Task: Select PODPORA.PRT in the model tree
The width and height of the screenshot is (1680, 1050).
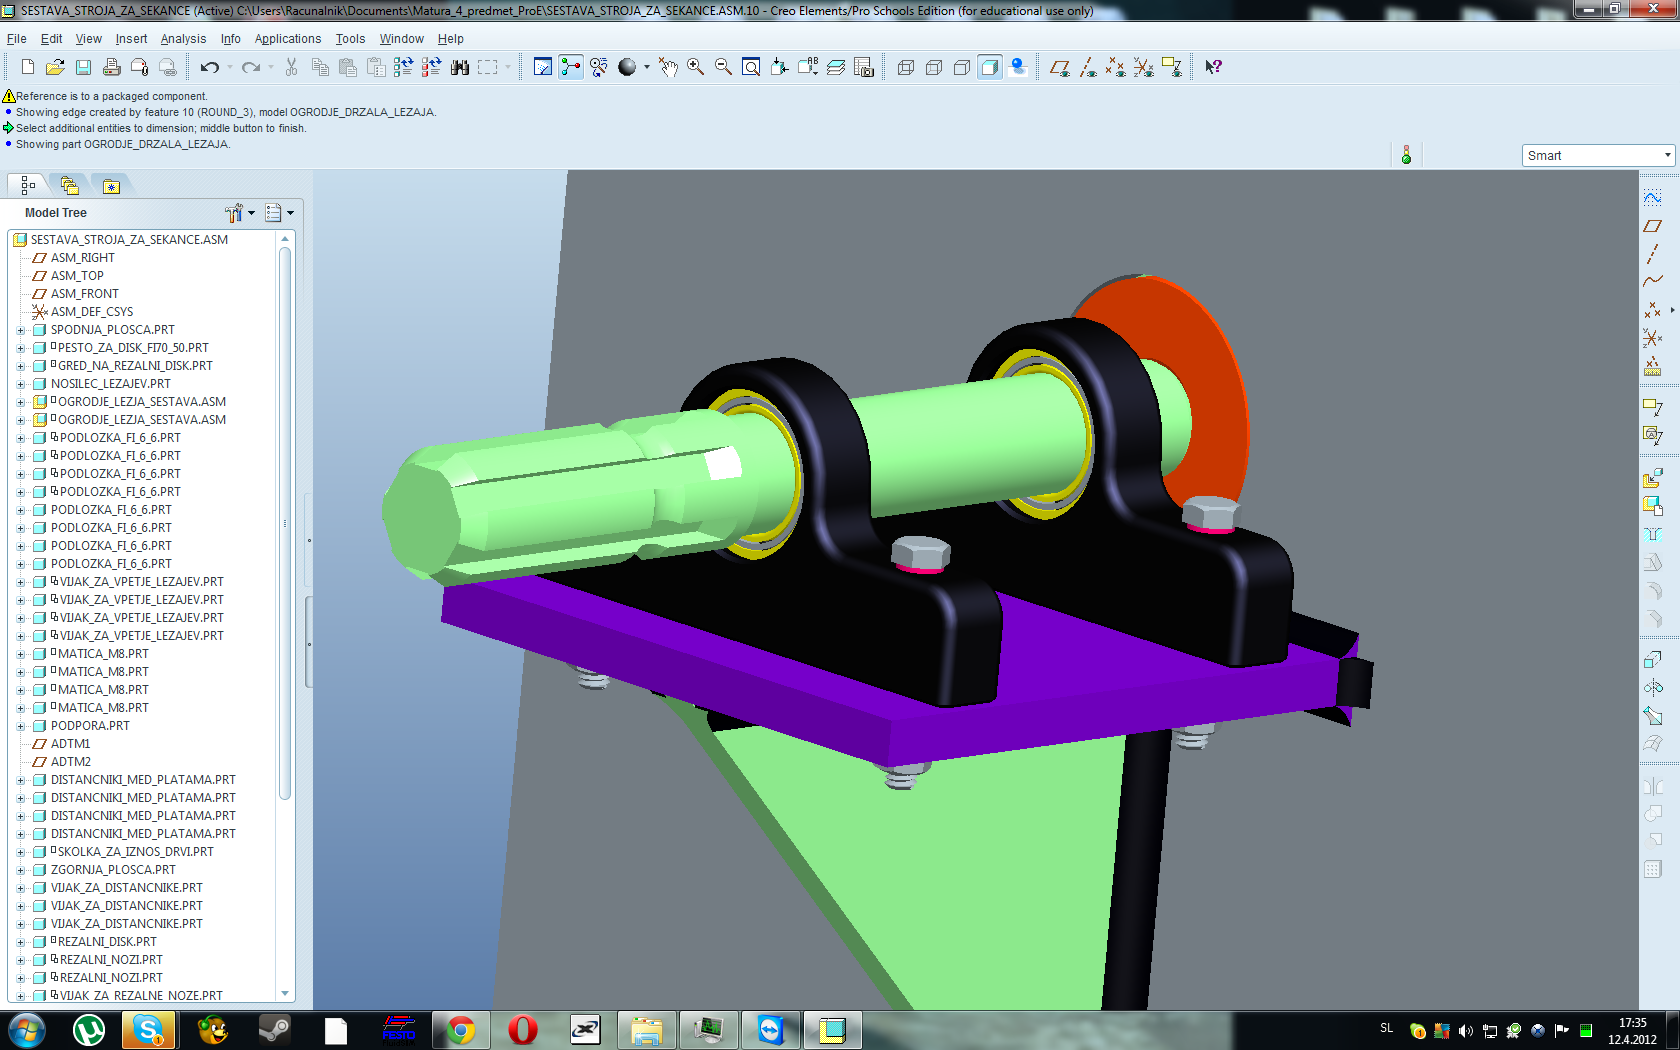Action: tap(90, 726)
